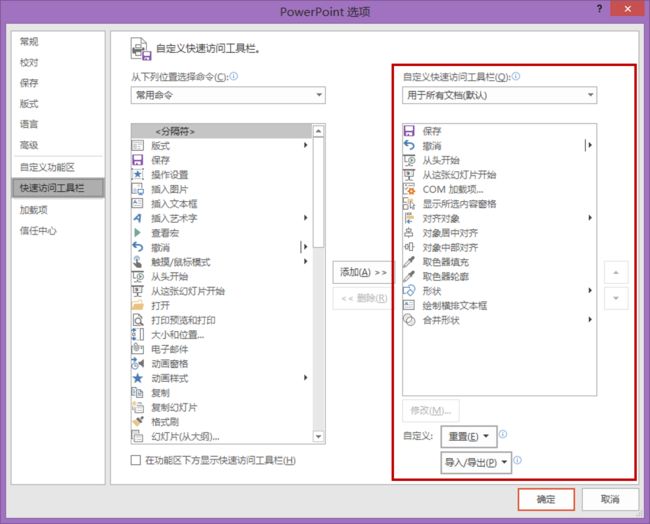Click the 动画样式 star icon

click(x=138, y=378)
